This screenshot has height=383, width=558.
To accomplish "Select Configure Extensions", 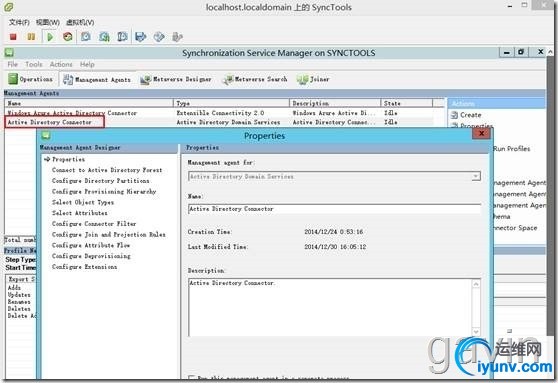I will (x=84, y=267).
